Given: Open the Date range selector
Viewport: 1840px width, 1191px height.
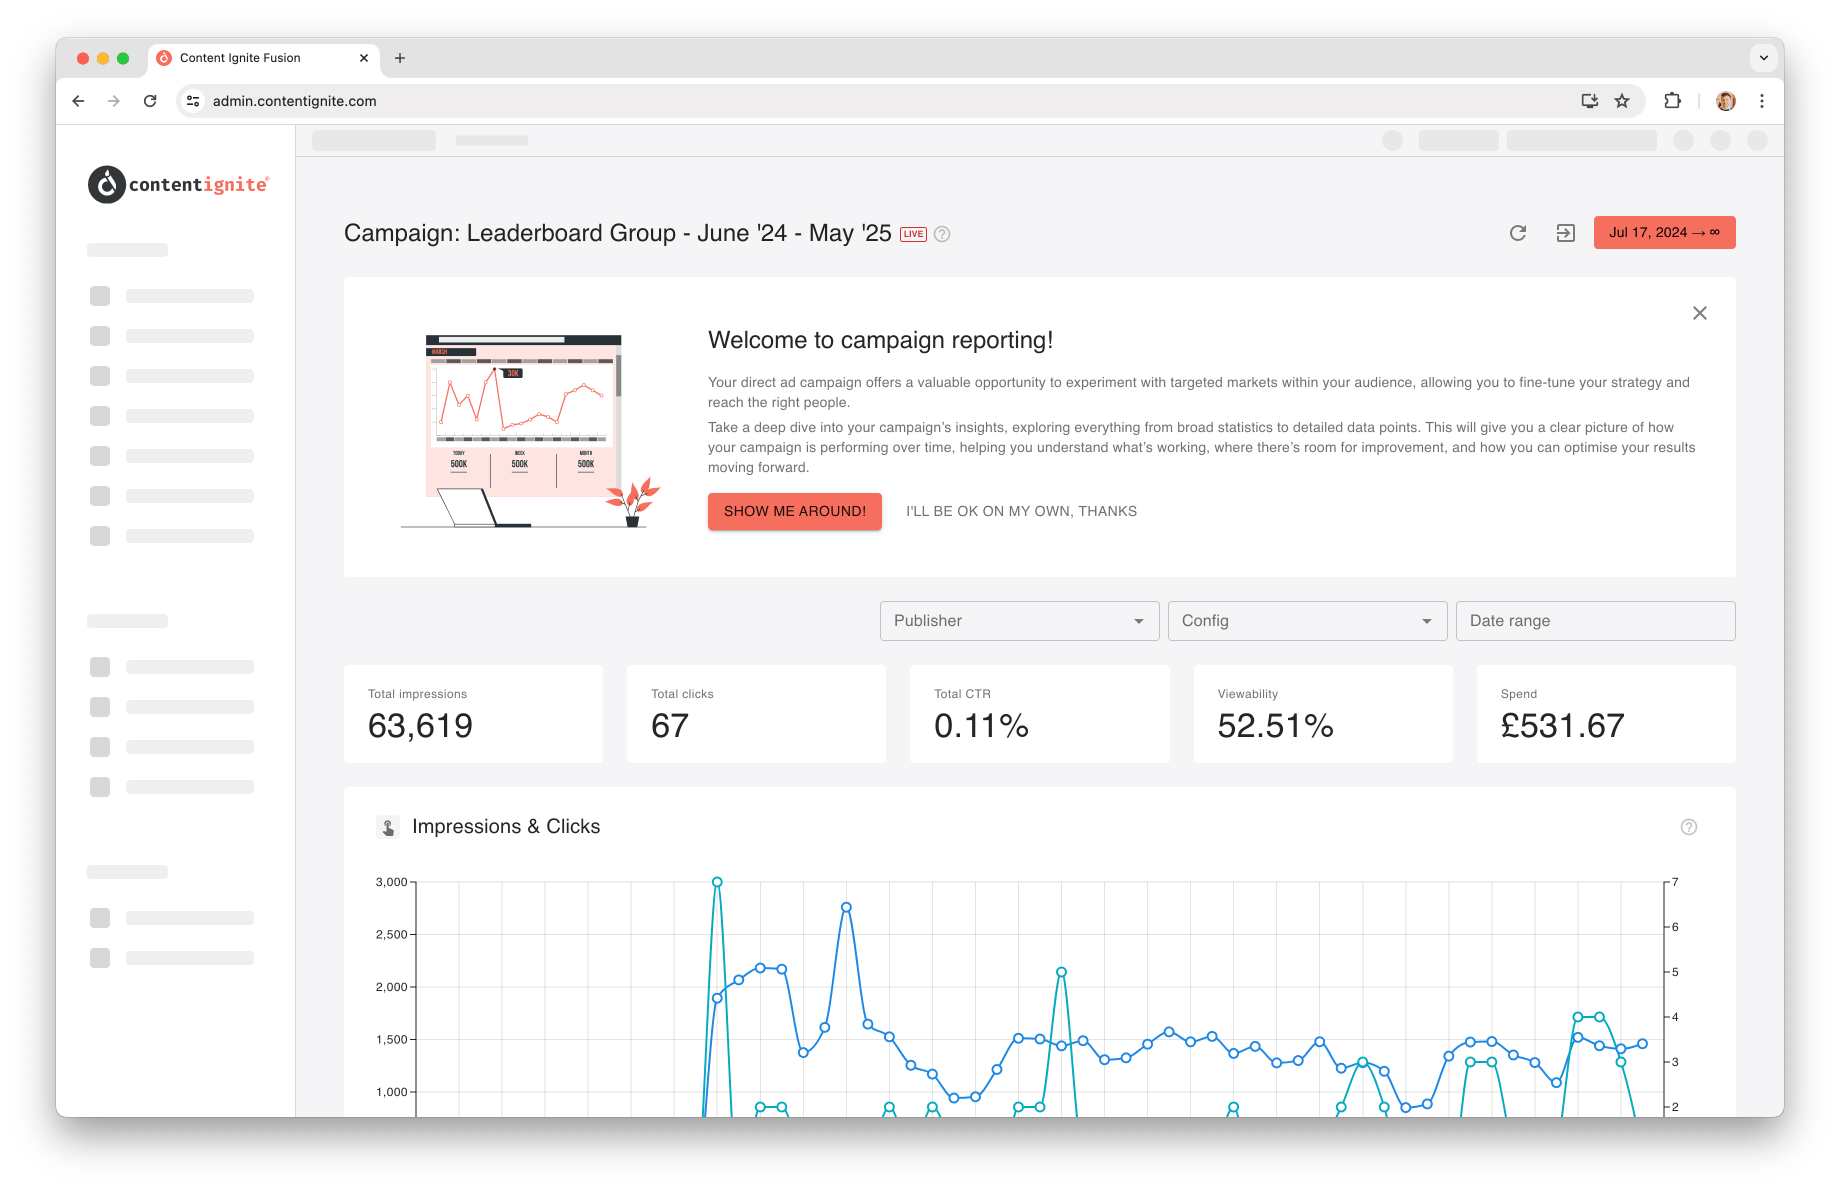Looking at the screenshot, I should pyautogui.click(x=1595, y=620).
